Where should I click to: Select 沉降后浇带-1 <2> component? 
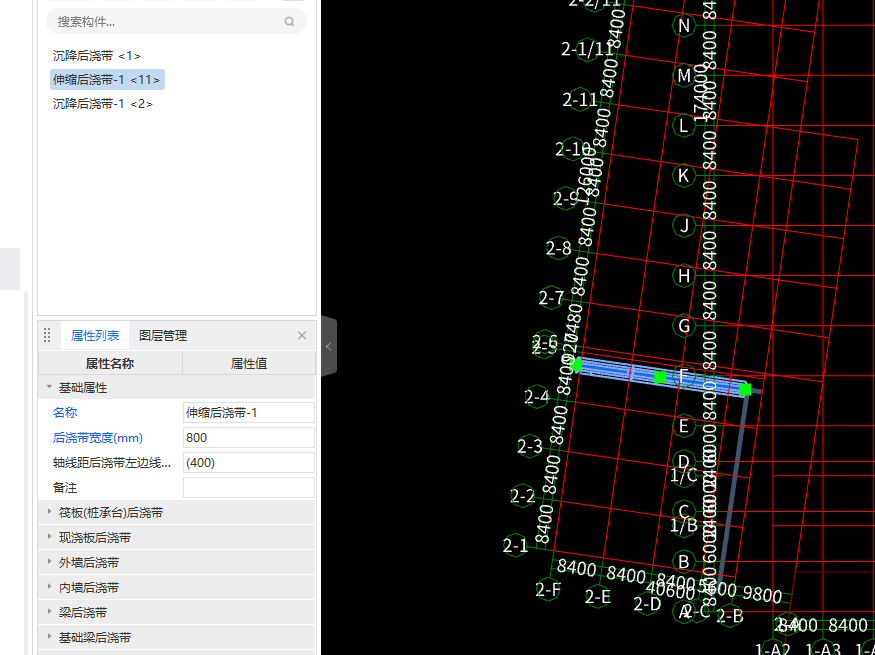pyautogui.click(x=103, y=104)
